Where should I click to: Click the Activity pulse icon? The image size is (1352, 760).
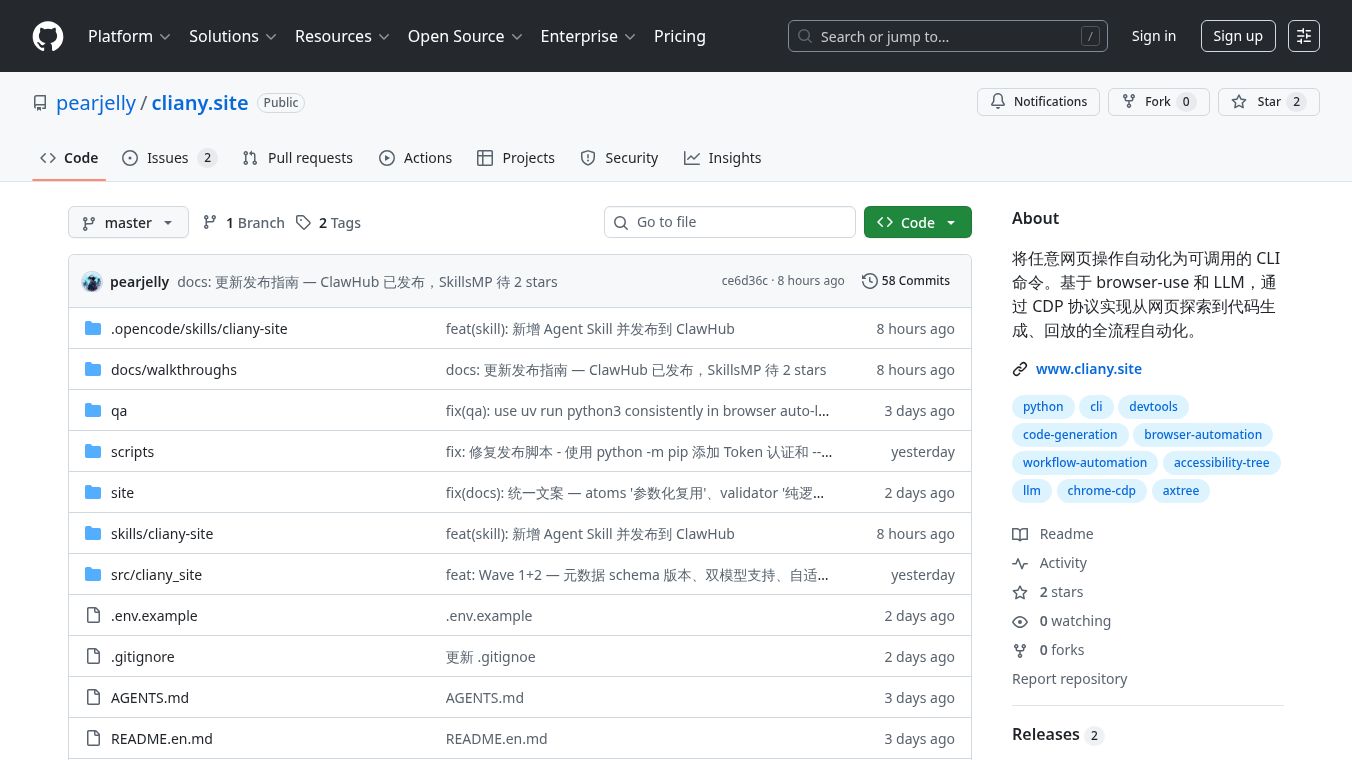[x=1020, y=563]
